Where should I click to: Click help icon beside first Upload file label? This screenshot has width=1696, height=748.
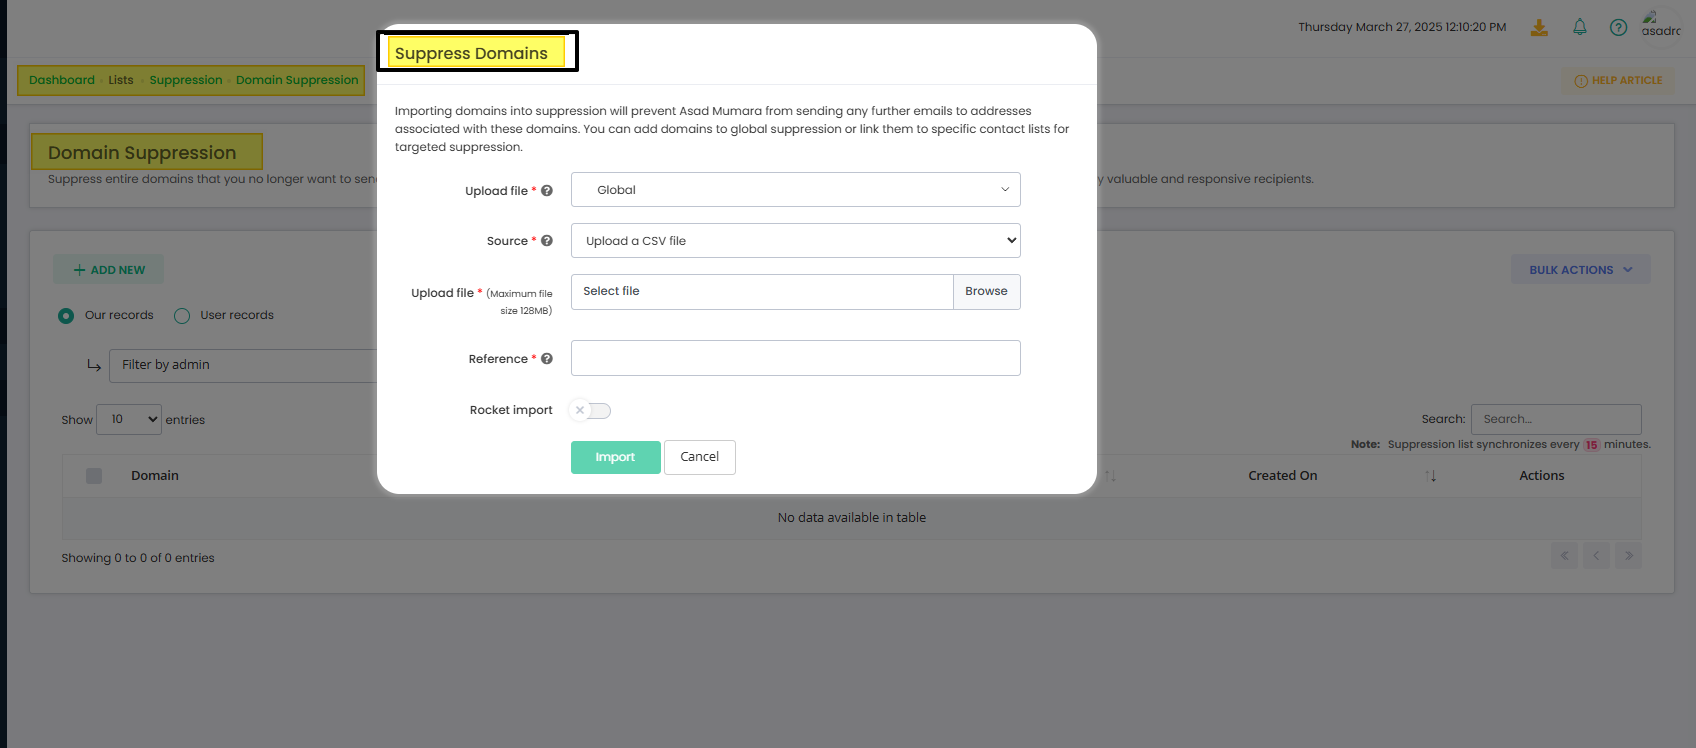[x=547, y=190]
